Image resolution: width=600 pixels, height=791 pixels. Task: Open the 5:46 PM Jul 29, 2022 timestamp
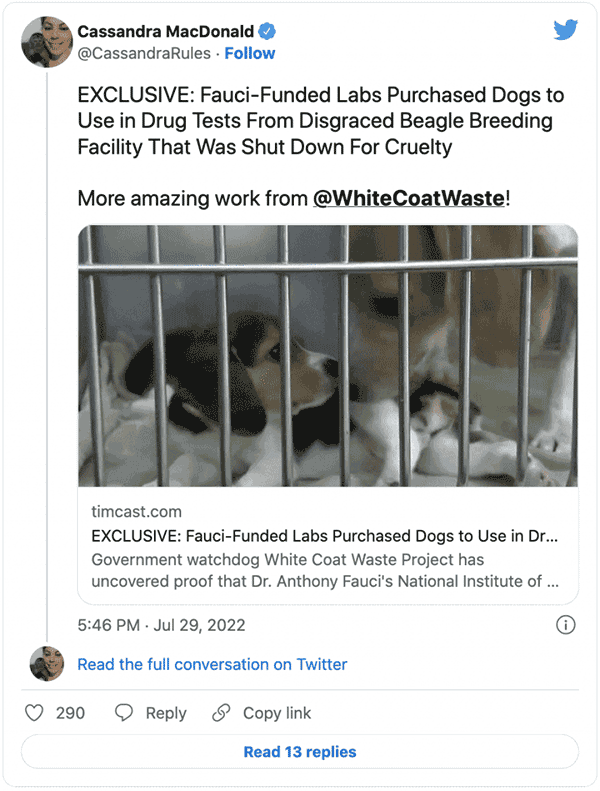point(161,625)
